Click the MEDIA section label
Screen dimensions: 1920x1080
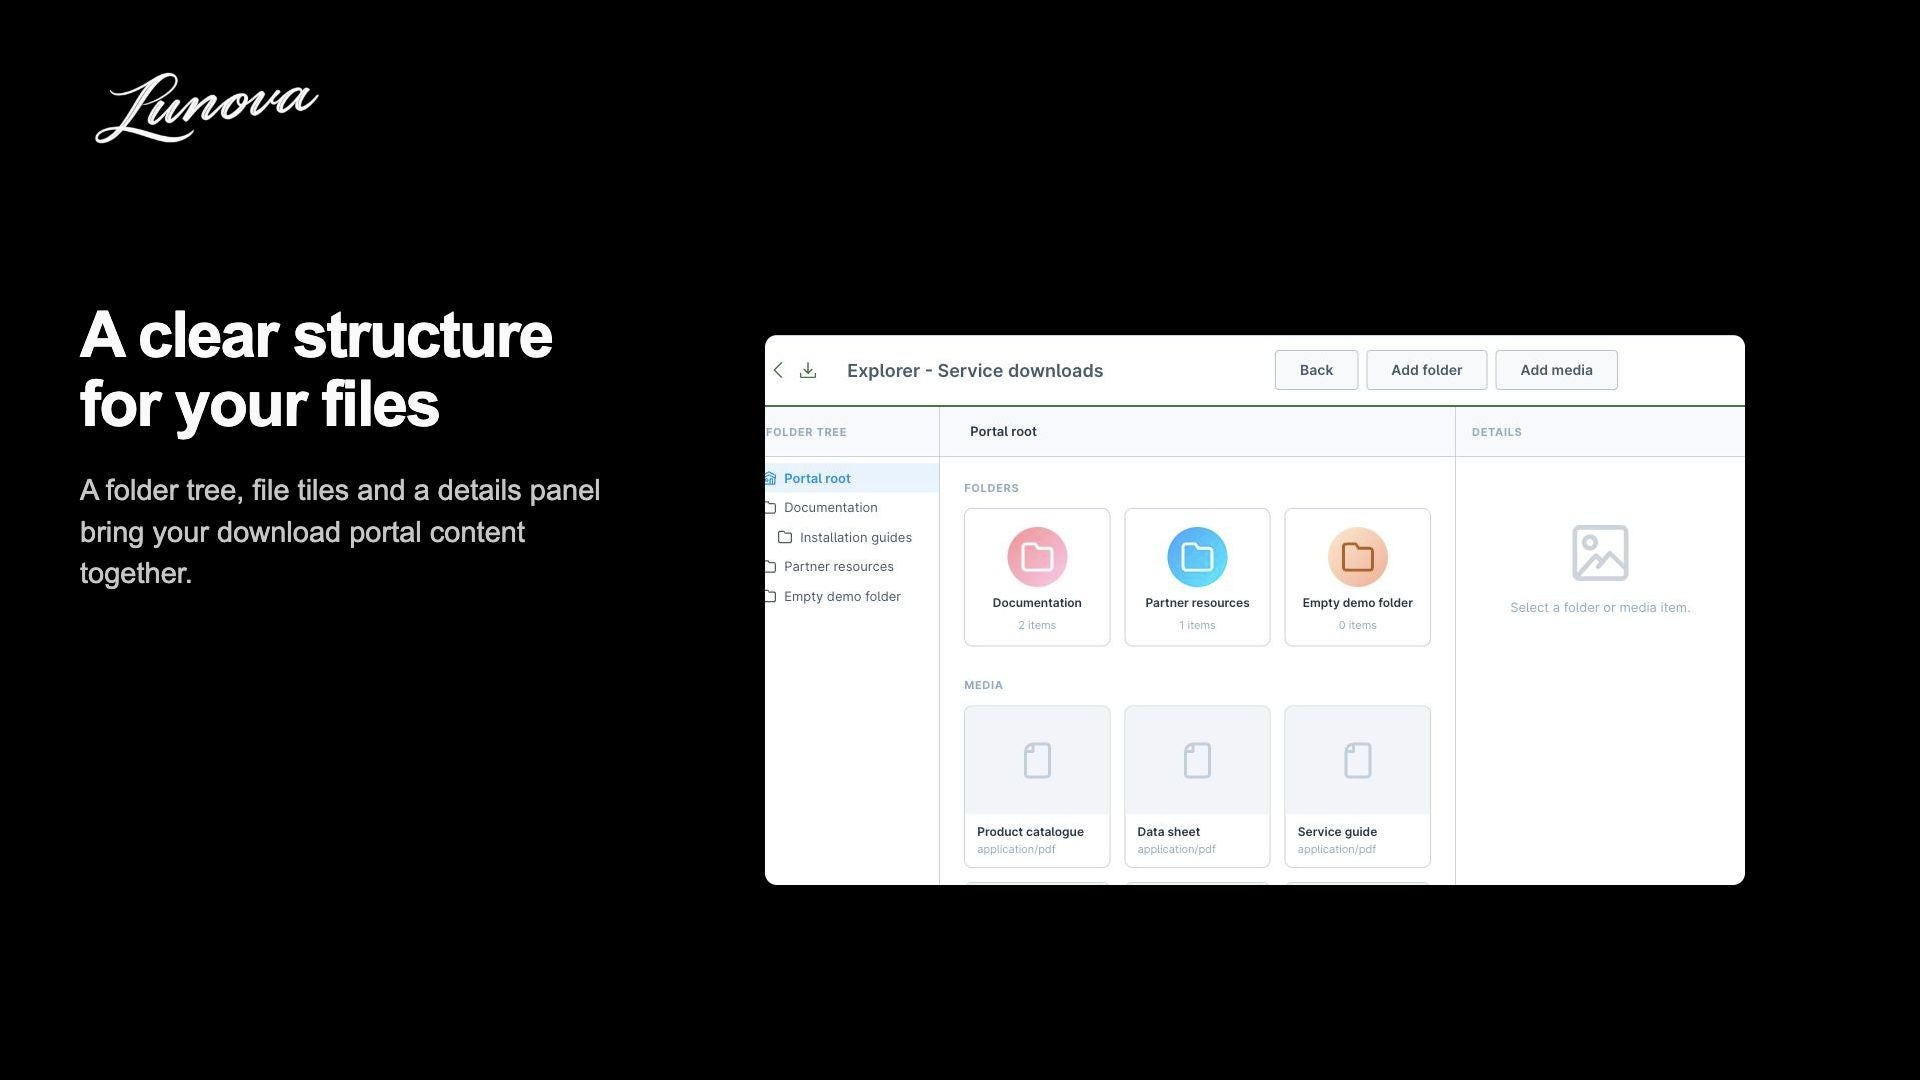[983, 686]
